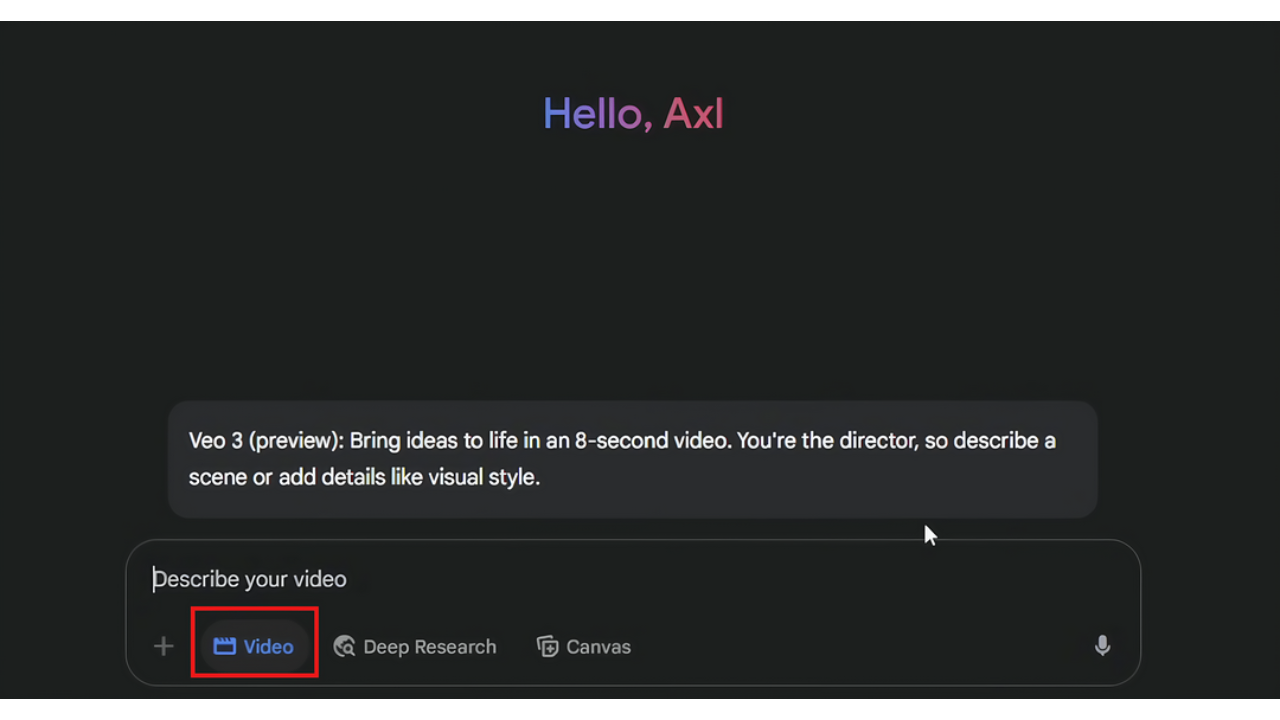Select the Deep Research option
This screenshot has height=720, width=1280.
point(415,646)
